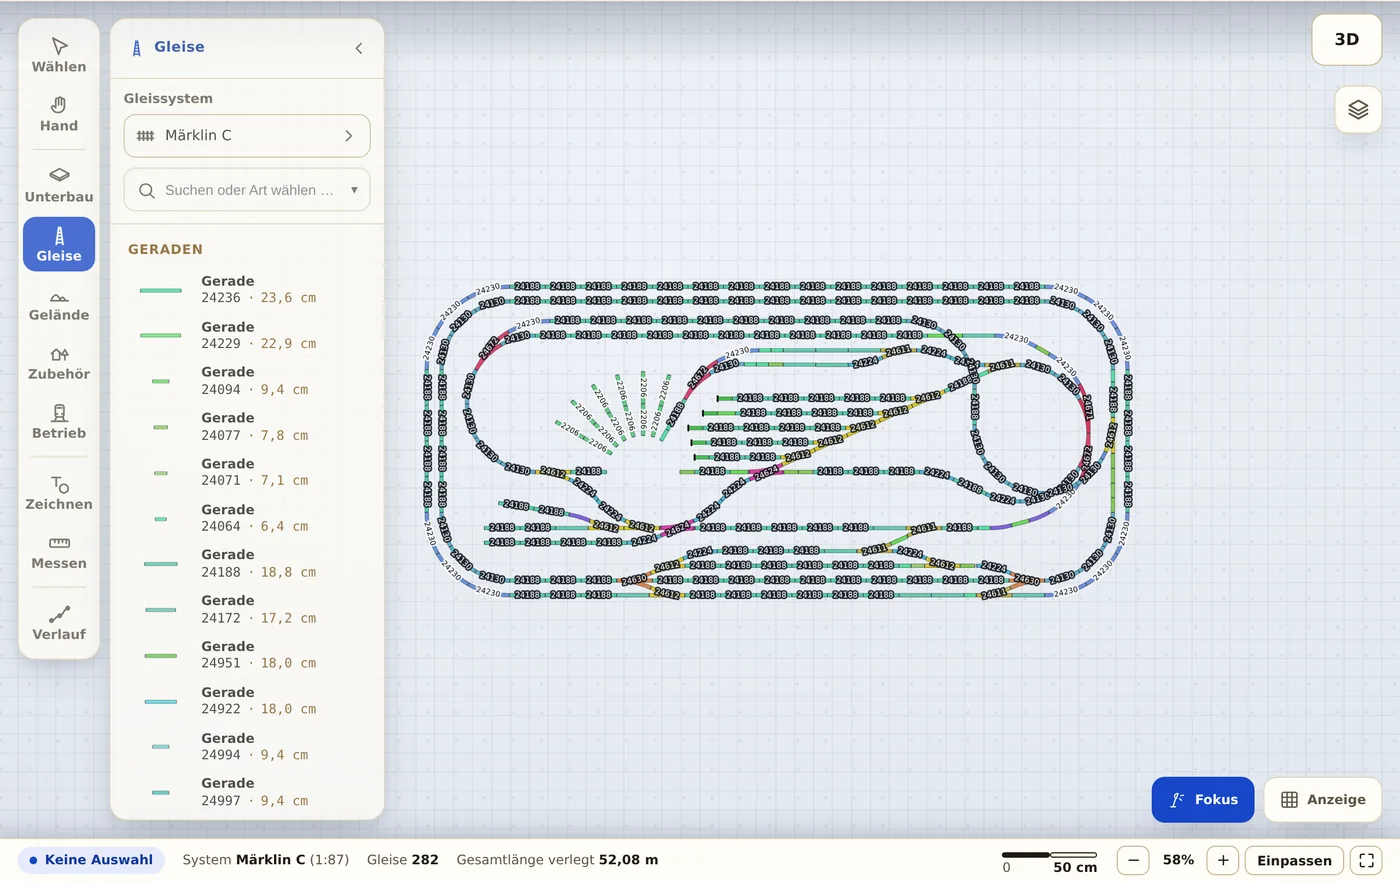Zoom in with the plus button
Image resolution: width=1400 pixels, height=882 pixels.
[1223, 860]
